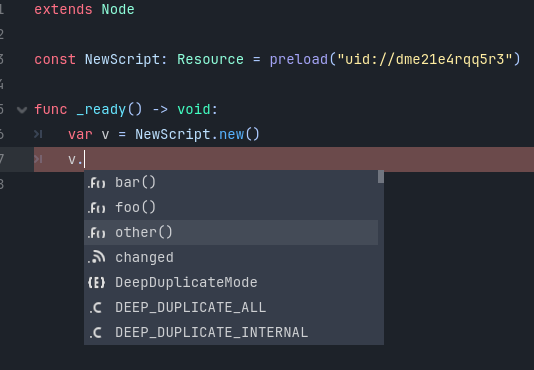
Task: Select bar() from the autocomplete list
Action: pyautogui.click(x=231, y=183)
